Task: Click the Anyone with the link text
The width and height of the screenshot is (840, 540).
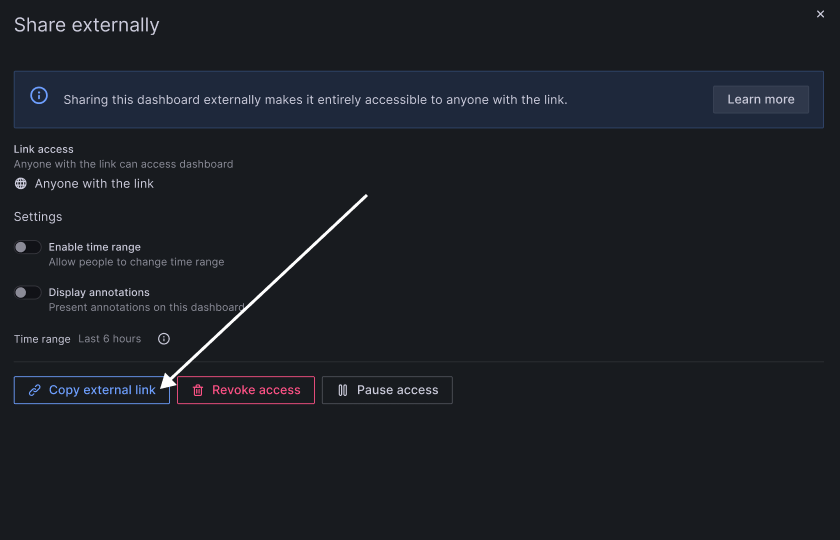Action: click(94, 184)
